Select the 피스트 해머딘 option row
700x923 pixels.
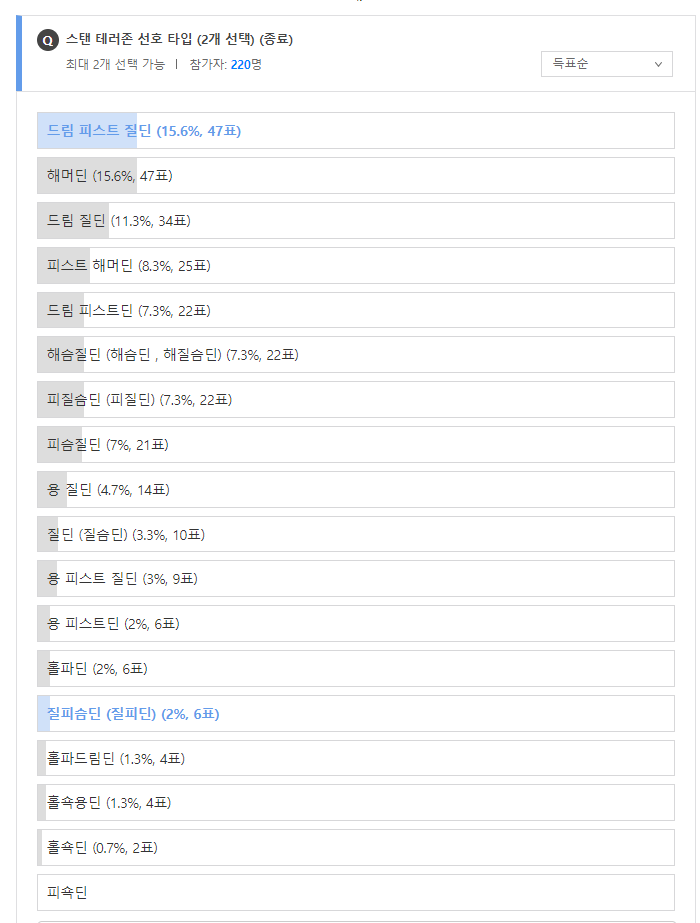coord(356,265)
